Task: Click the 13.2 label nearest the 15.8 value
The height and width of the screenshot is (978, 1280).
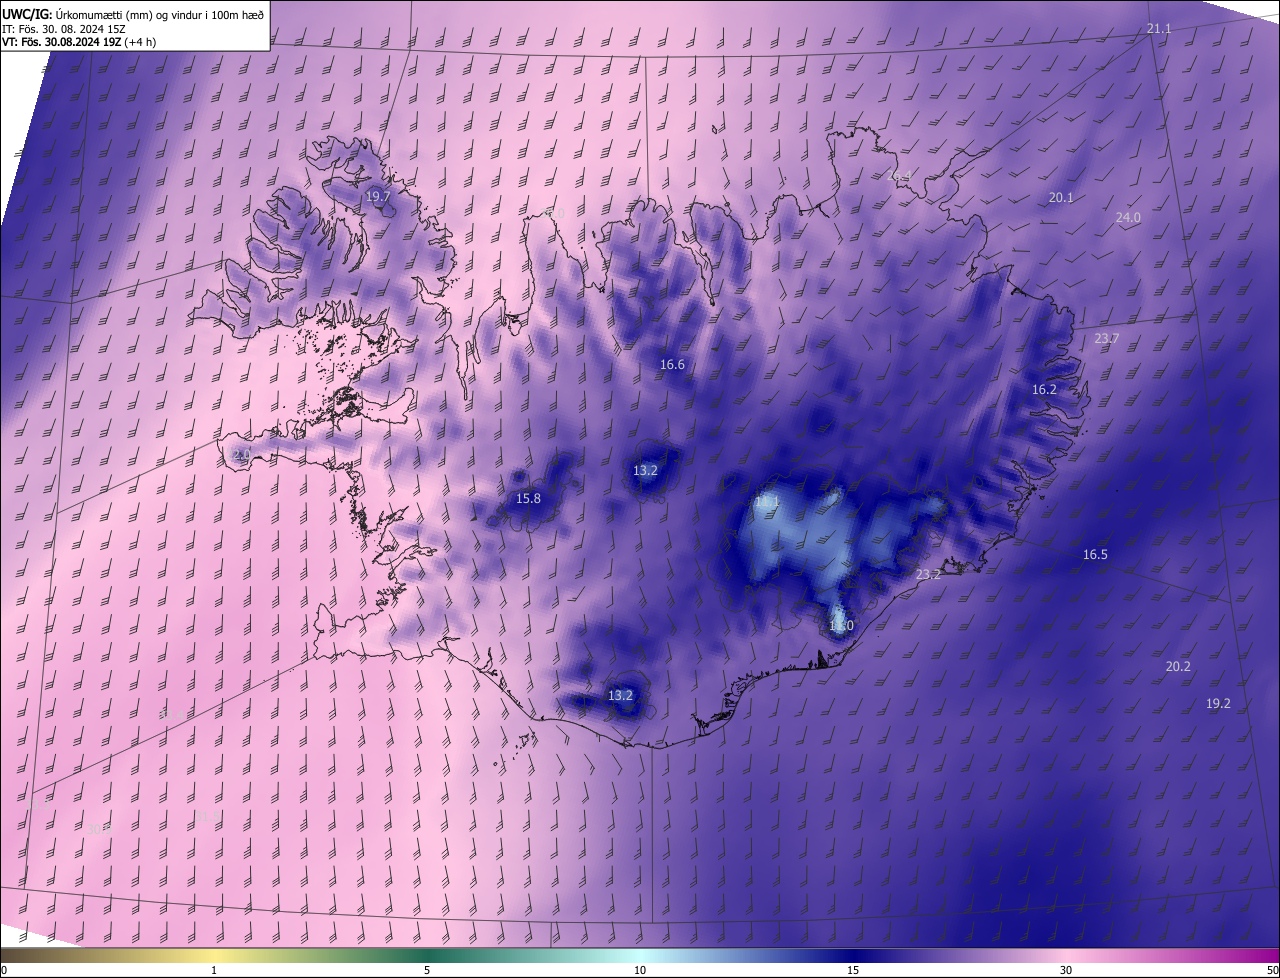Action: [645, 471]
